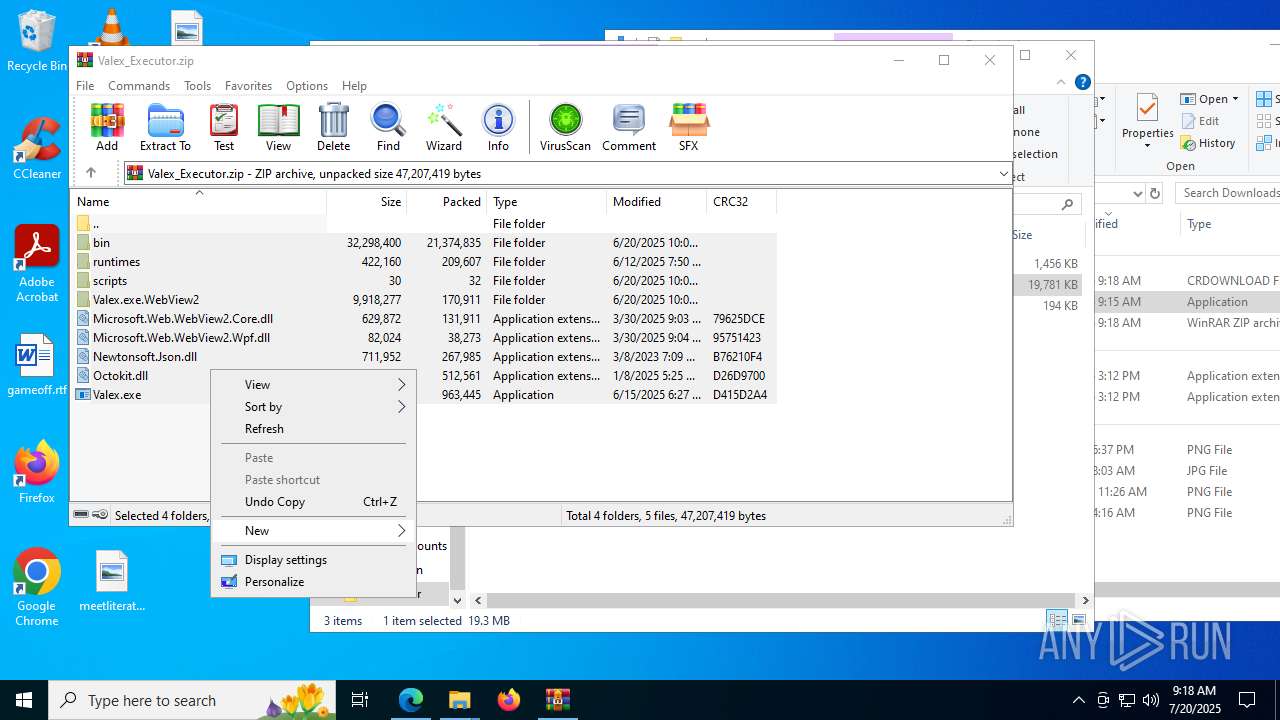1280x720 pixels.
Task: Click the Add toolbar icon in WinRAR
Action: pyautogui.click(x=107, y=127)
